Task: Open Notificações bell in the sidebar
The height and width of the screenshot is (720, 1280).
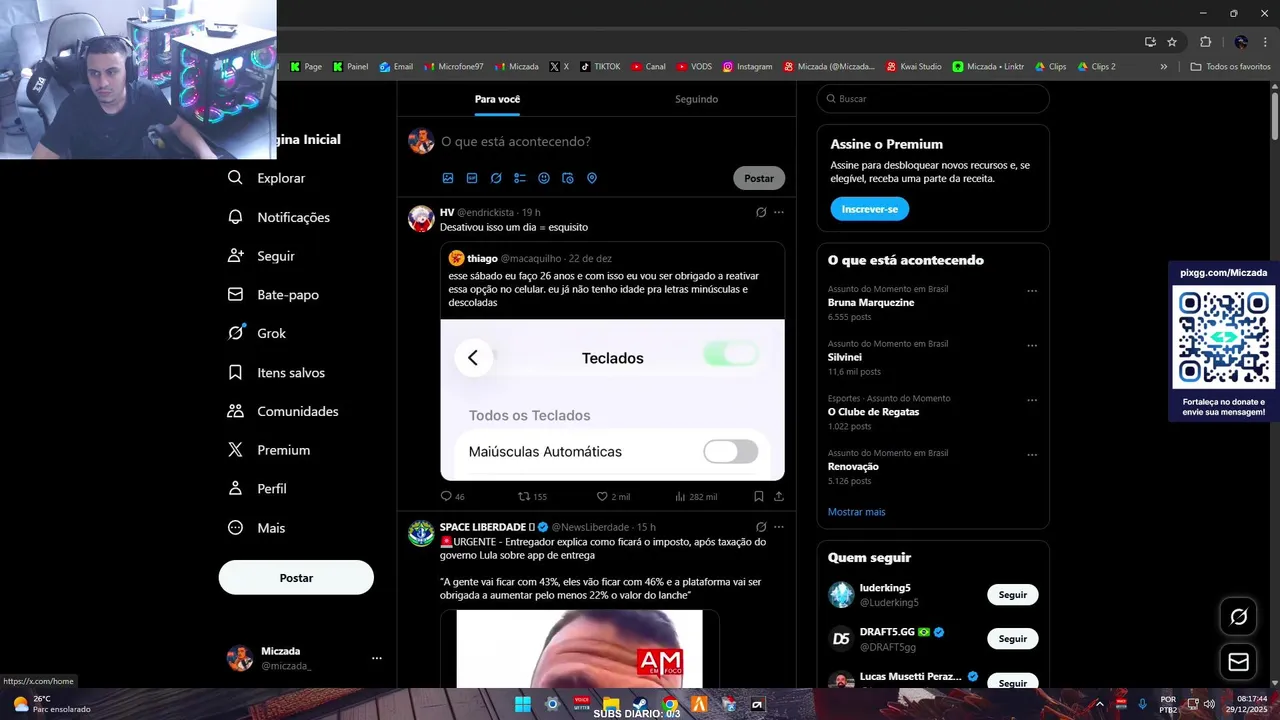Action: (278, 217)
